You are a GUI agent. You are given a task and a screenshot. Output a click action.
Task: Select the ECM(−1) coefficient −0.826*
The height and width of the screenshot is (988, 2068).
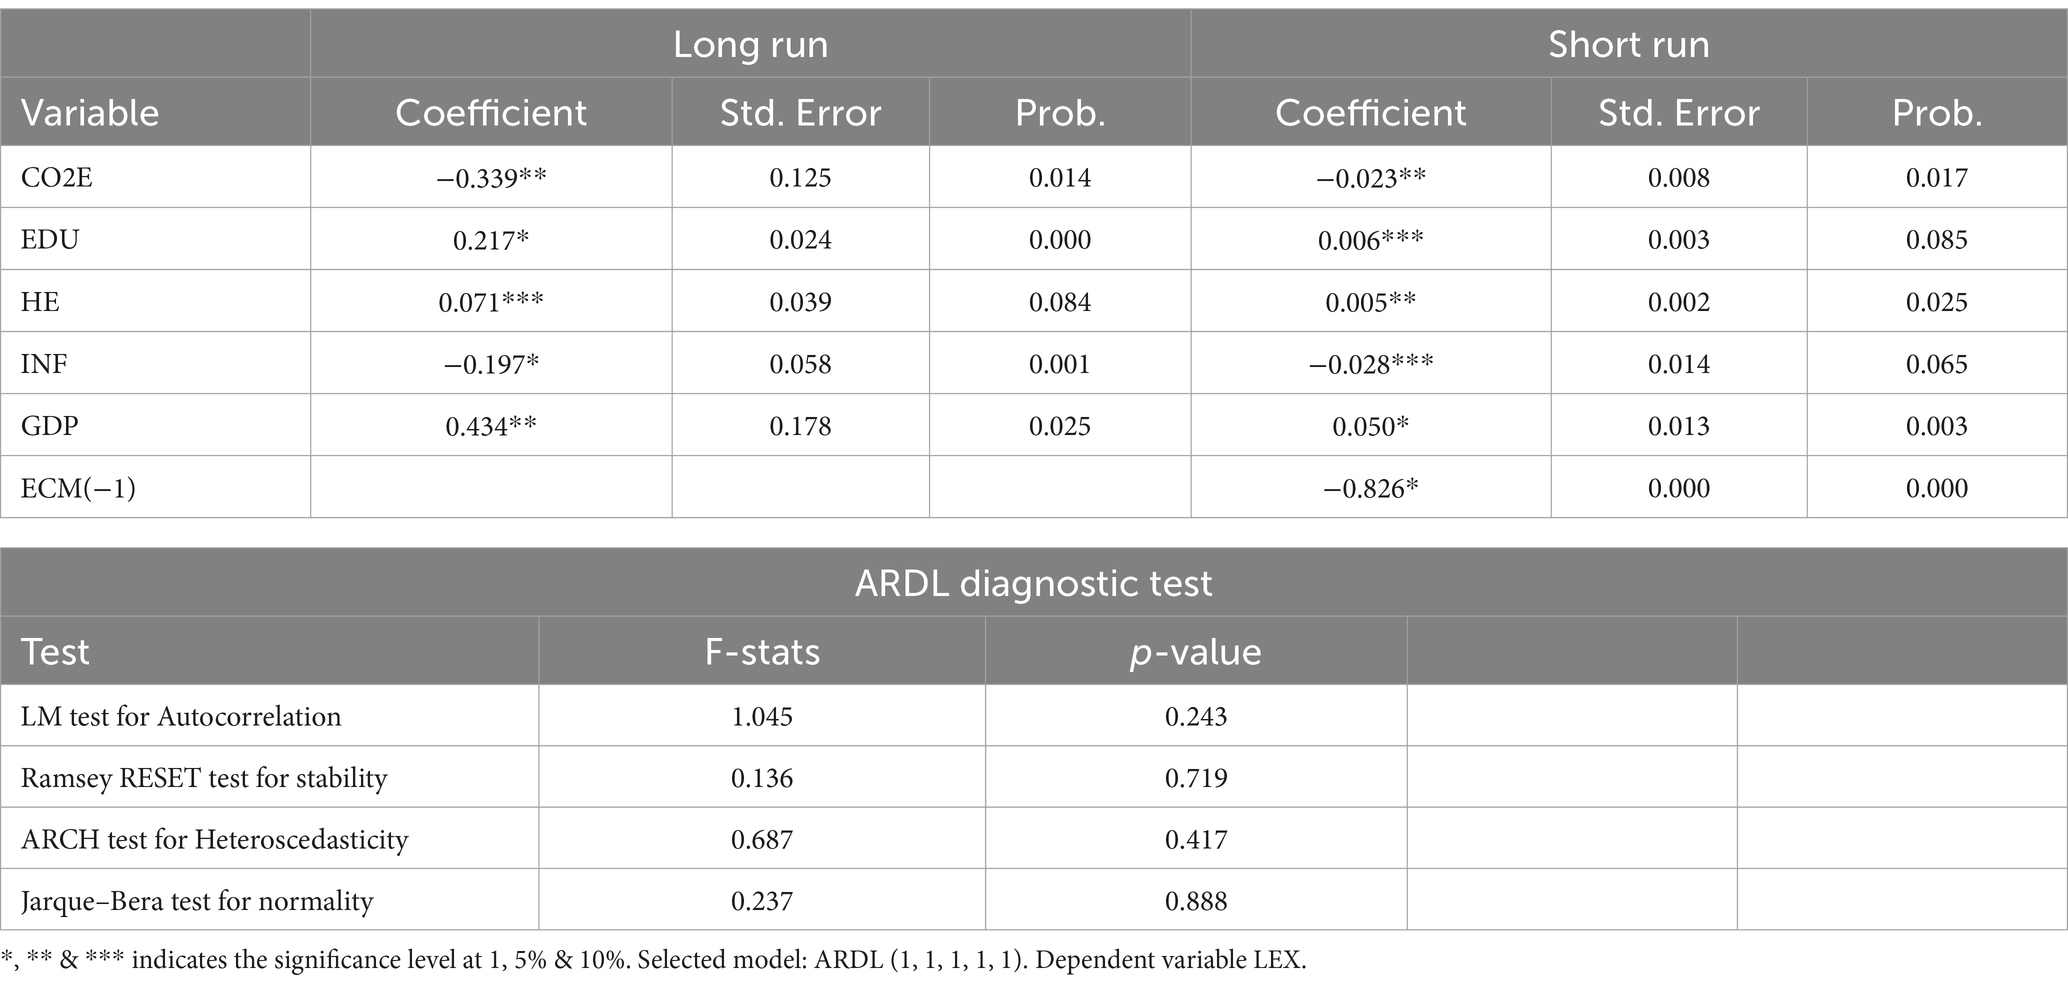[x=1370, y=488]
